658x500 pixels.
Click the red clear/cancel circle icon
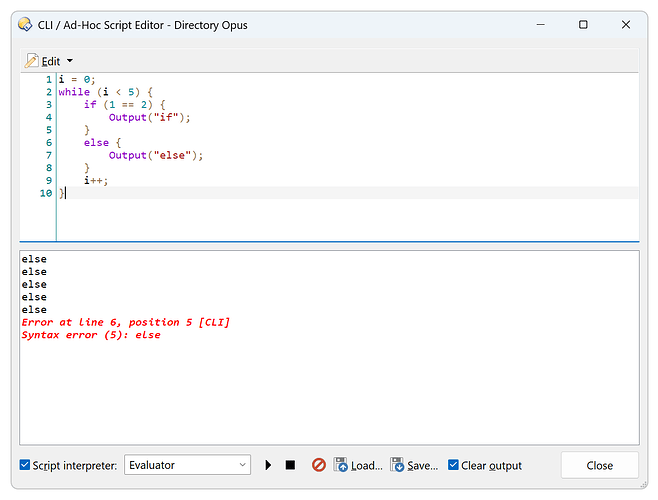tap(319, 465)
